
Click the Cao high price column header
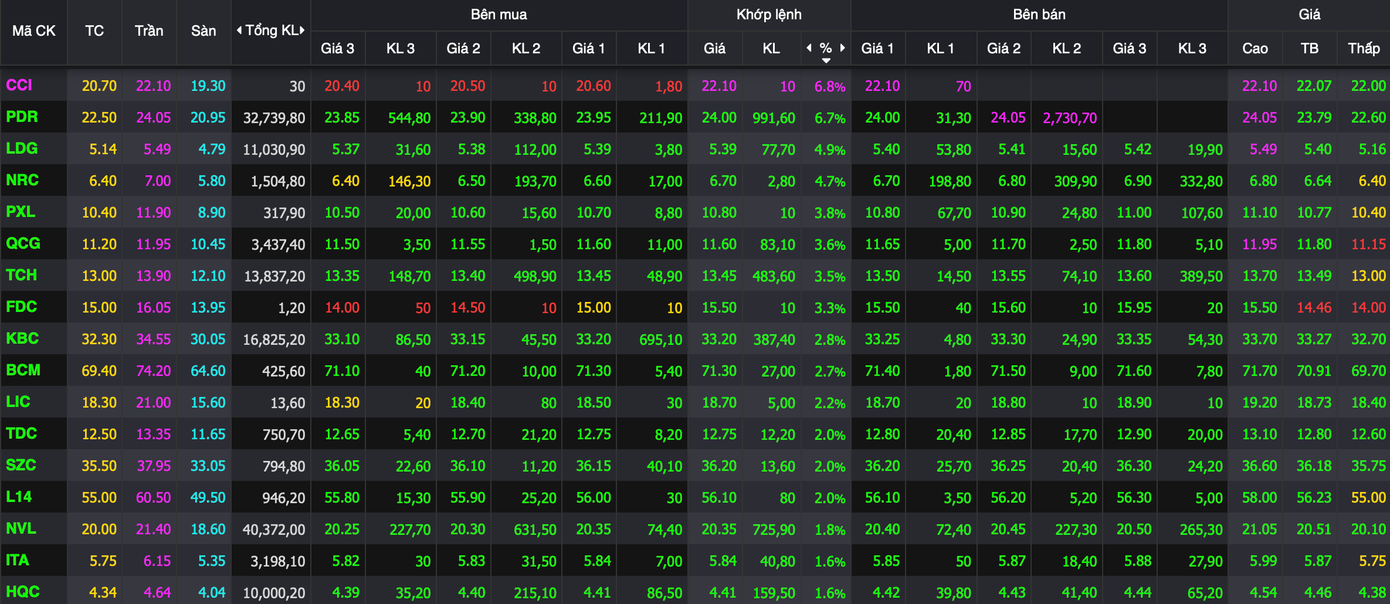coord(1255,48)
